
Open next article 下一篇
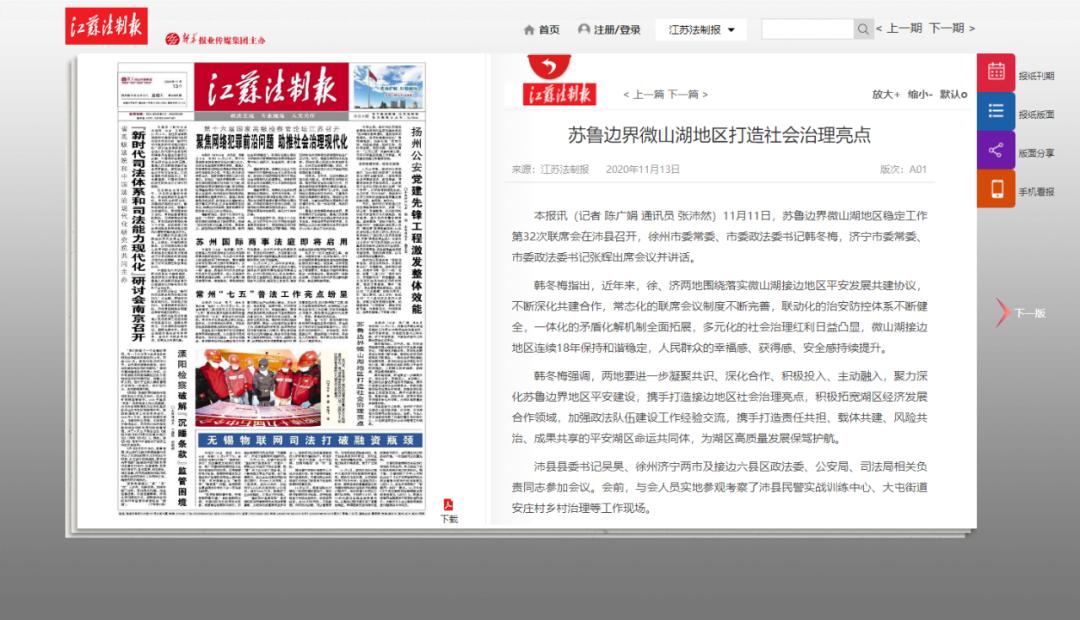pos(686,95)
